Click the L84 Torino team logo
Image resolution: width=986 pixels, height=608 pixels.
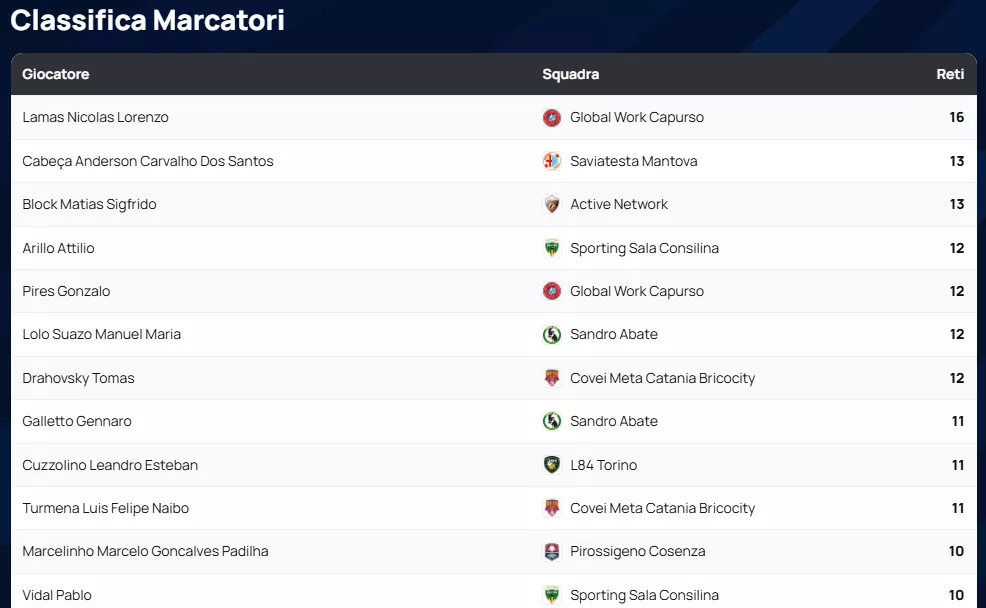coord(552,465)
